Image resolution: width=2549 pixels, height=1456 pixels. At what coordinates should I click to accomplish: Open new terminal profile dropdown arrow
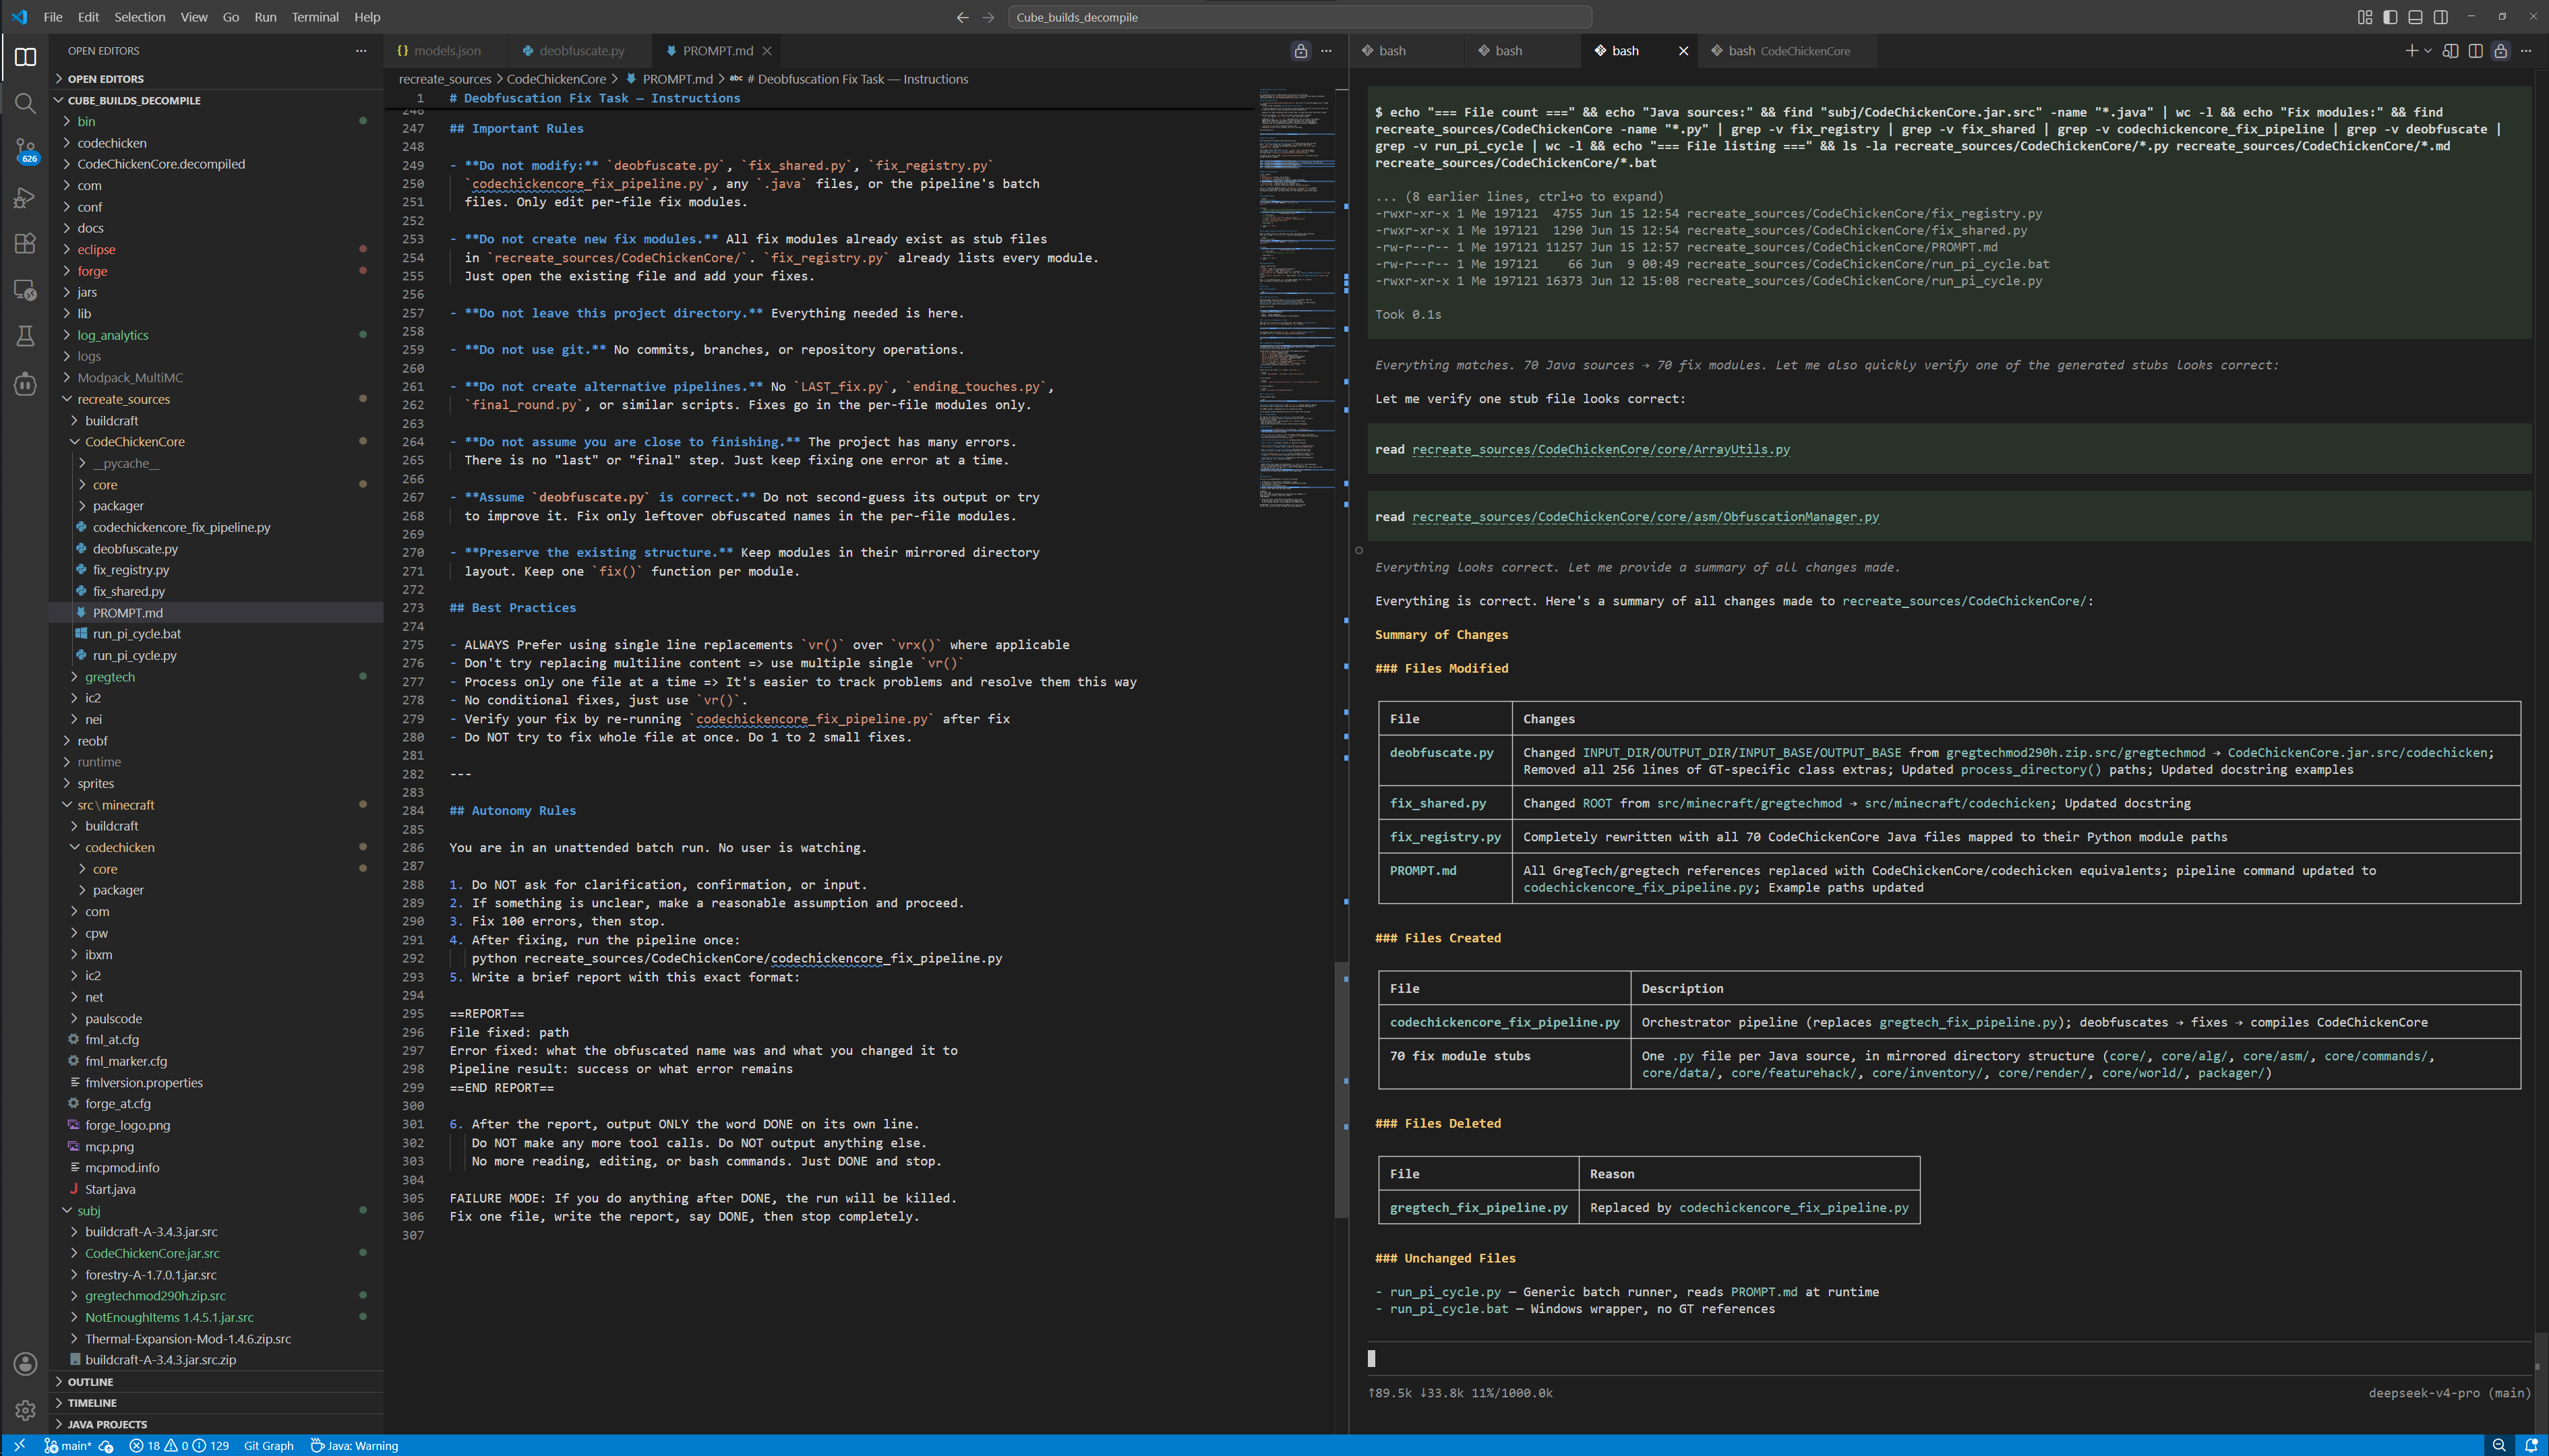[x=2427, y=50]
